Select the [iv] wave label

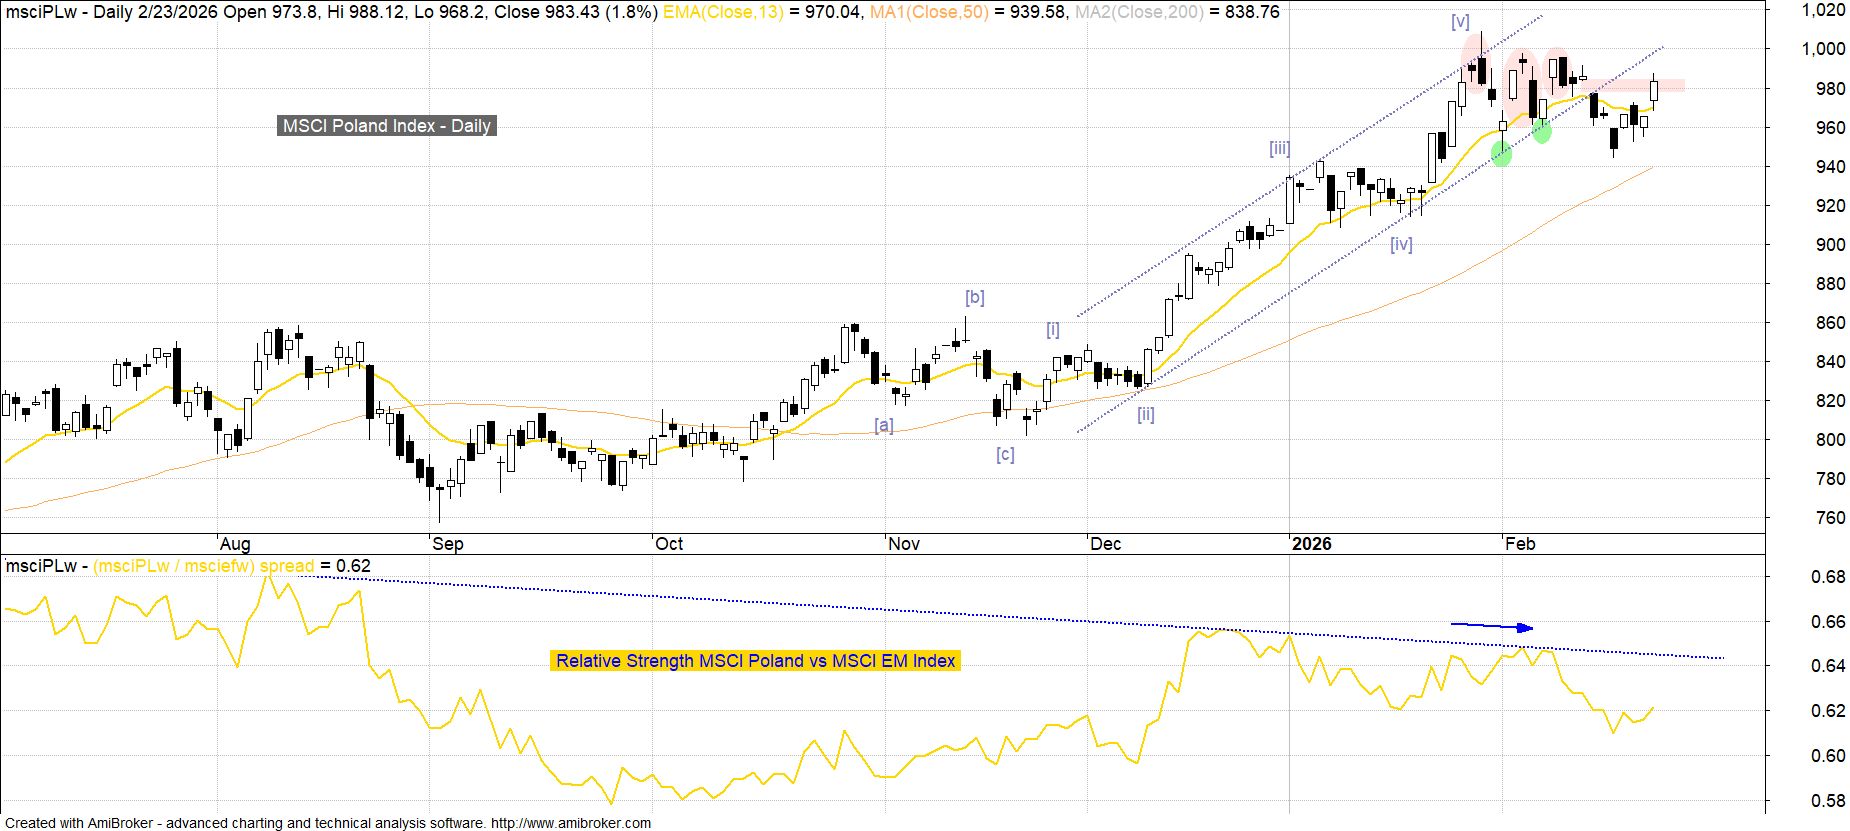click(1401, 244)
